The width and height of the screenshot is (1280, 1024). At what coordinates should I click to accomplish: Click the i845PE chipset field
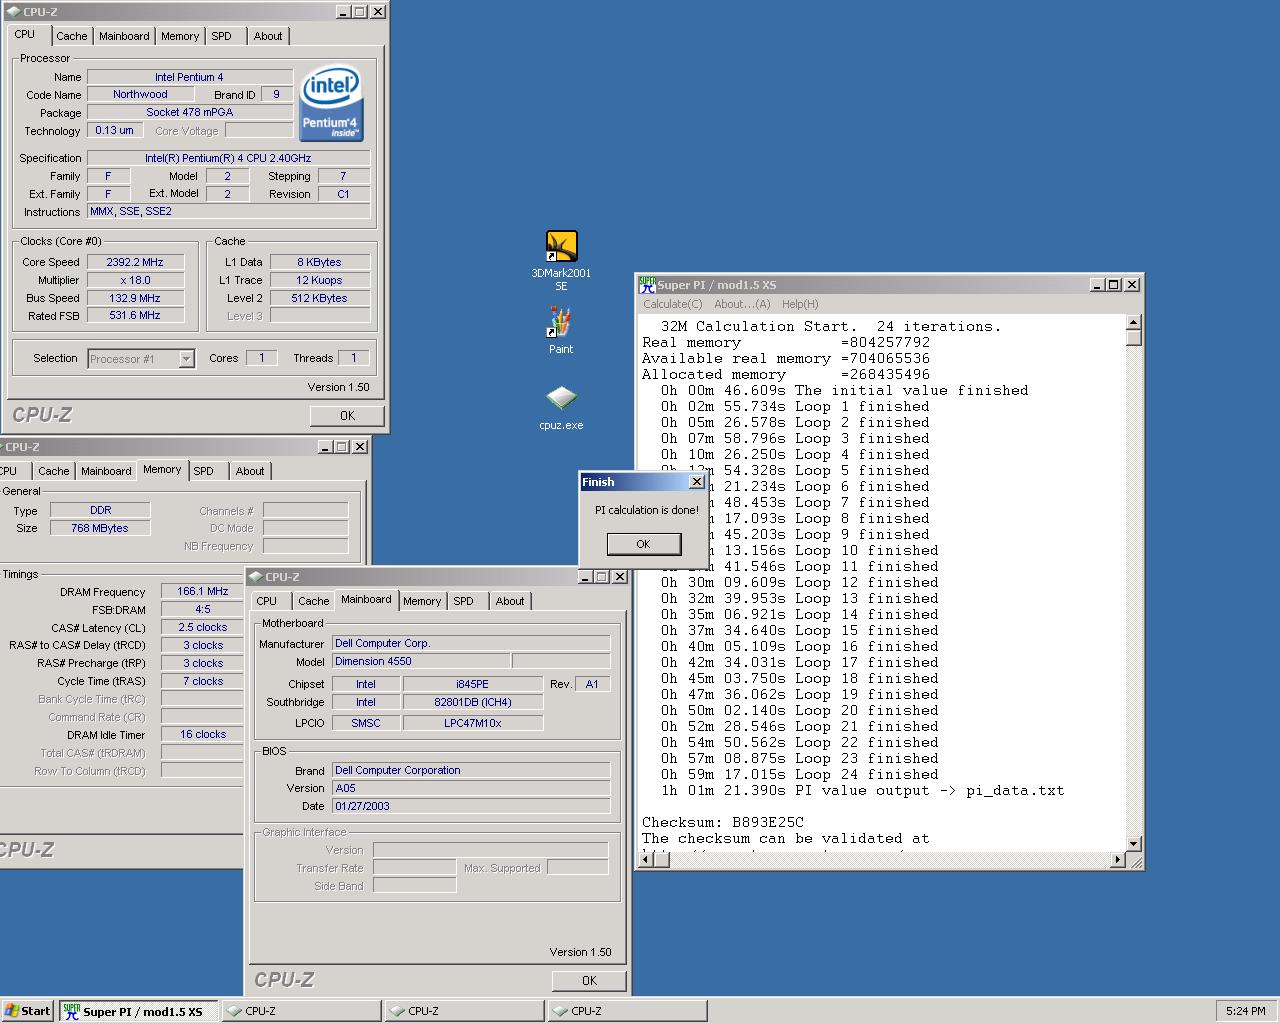click(472, 684)
